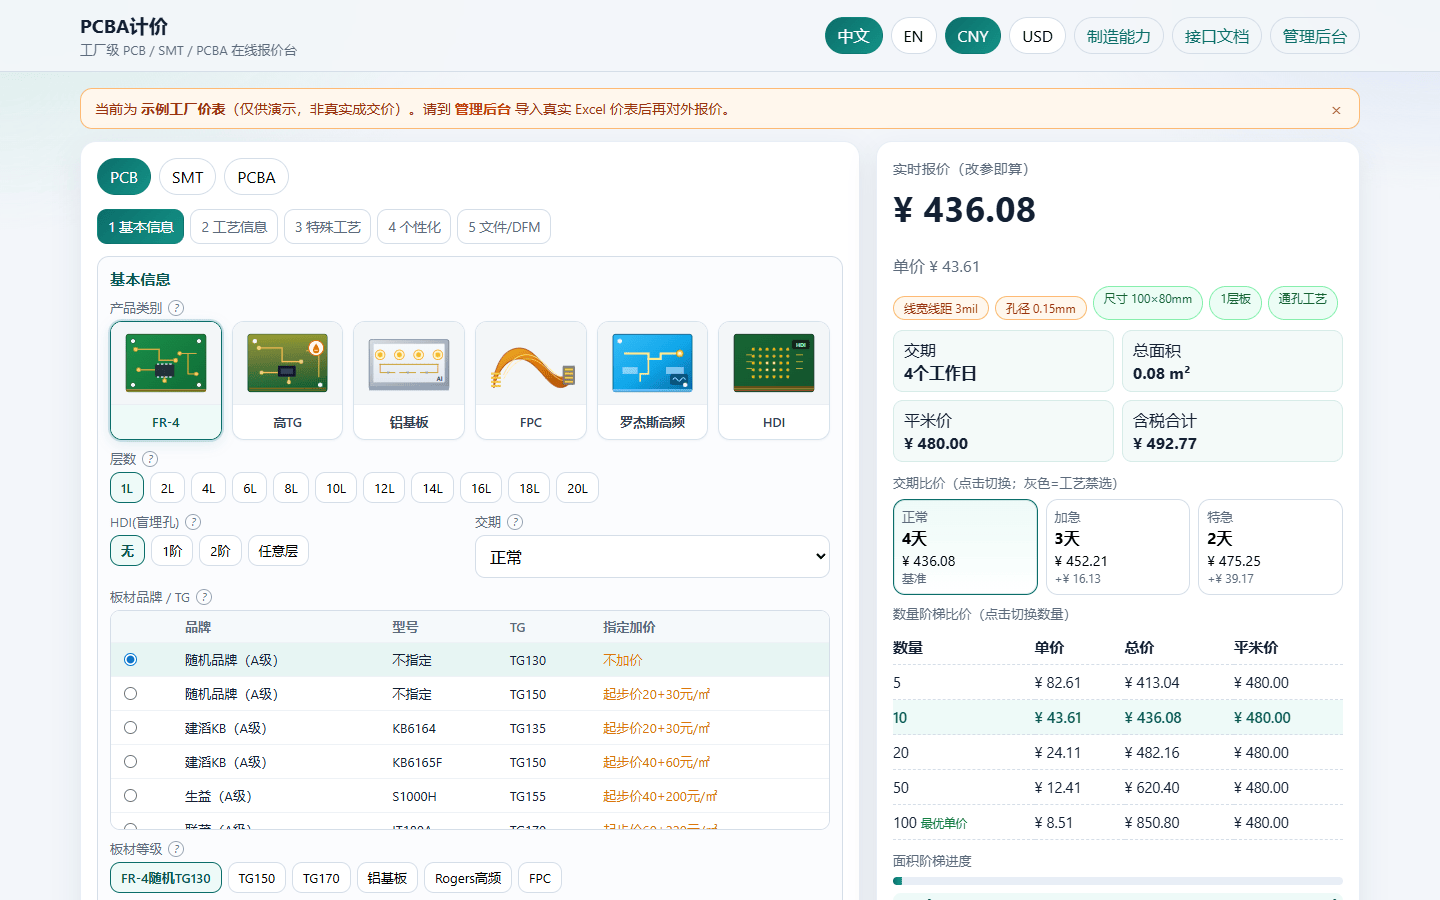Open help icon next to 交期 label
This screenshot has height=900, width=1440.
[515, 522]
